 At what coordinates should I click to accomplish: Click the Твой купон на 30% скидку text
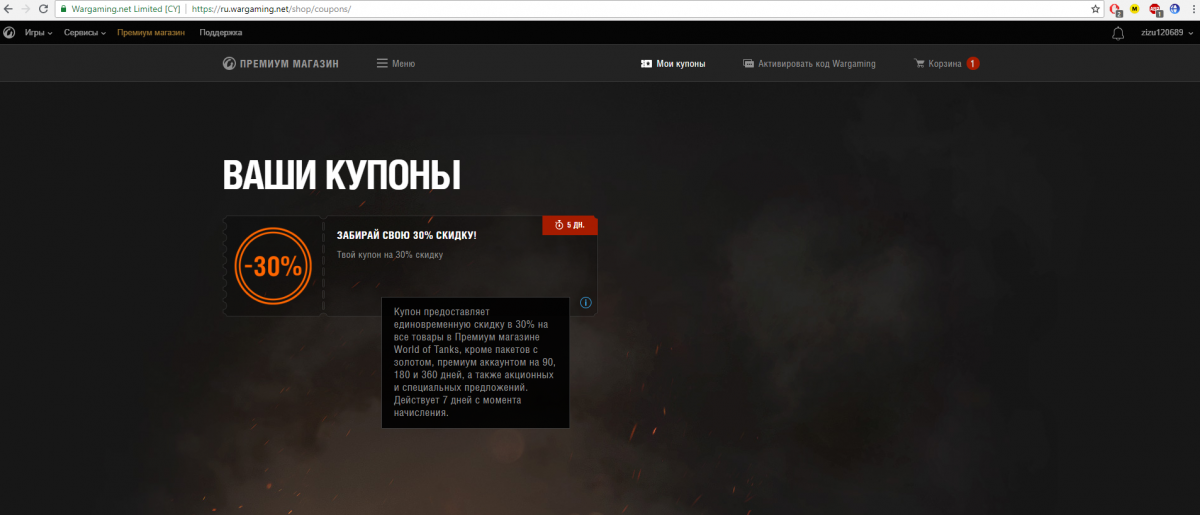[x=390, y=255]
